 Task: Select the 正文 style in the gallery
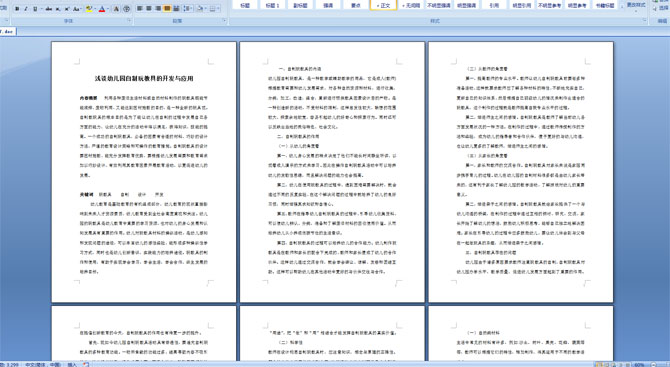pyautogui.click(x=383, y=5)
